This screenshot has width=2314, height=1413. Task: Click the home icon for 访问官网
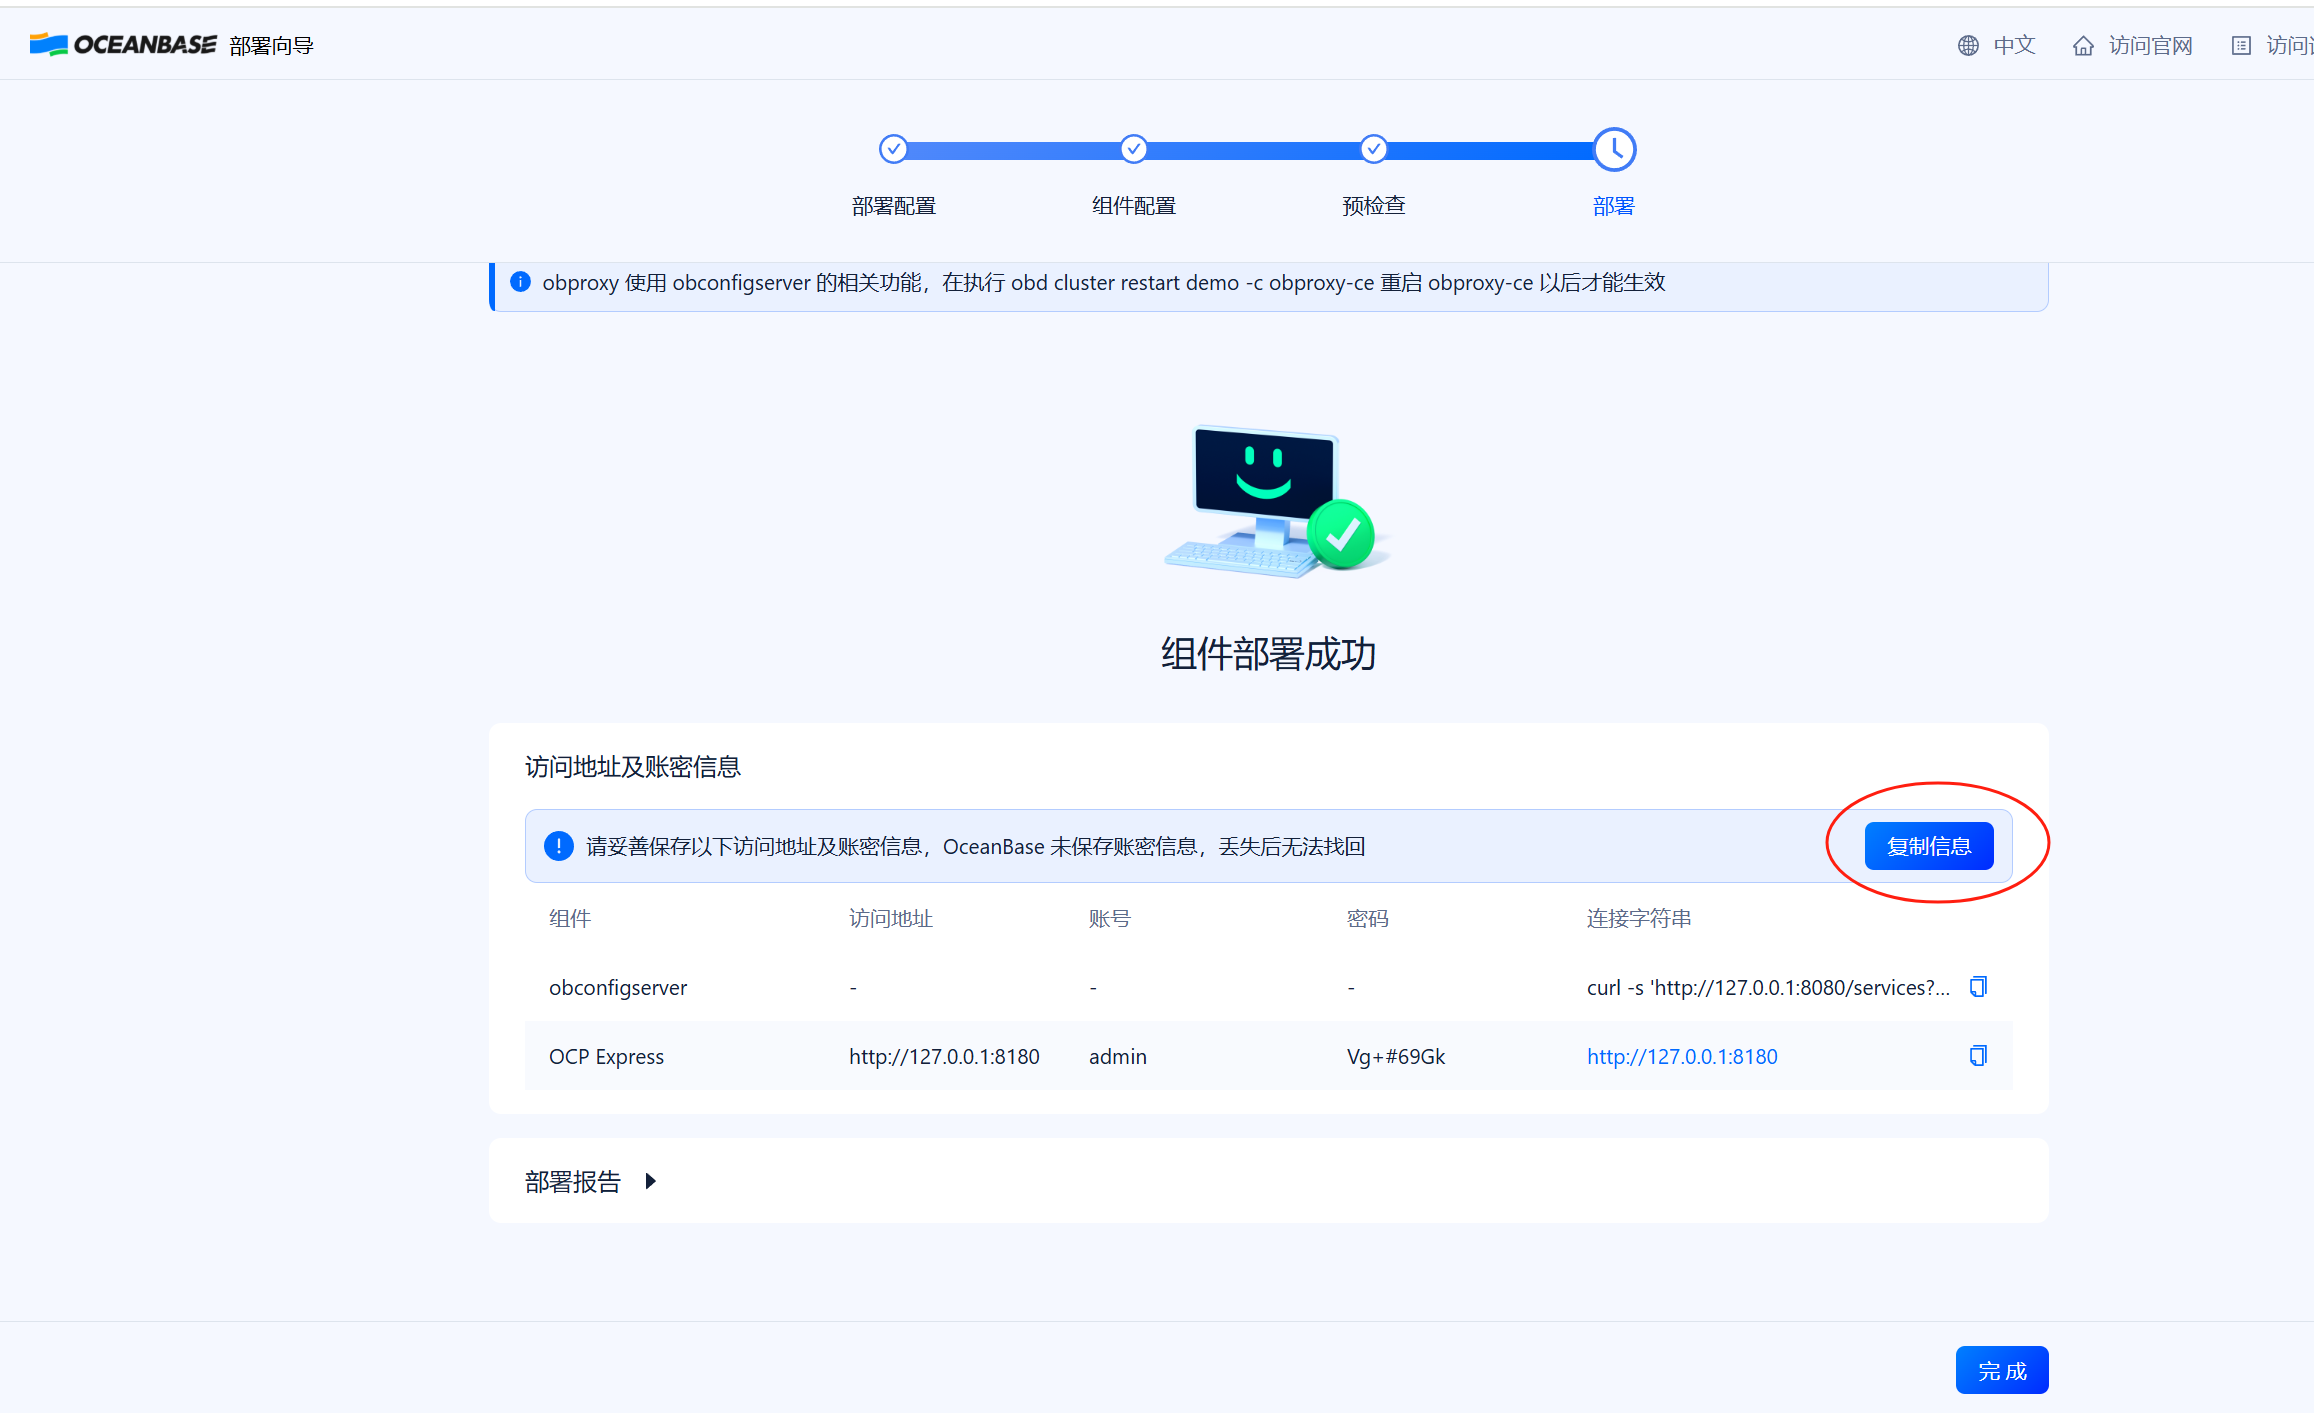point(2082,45)
